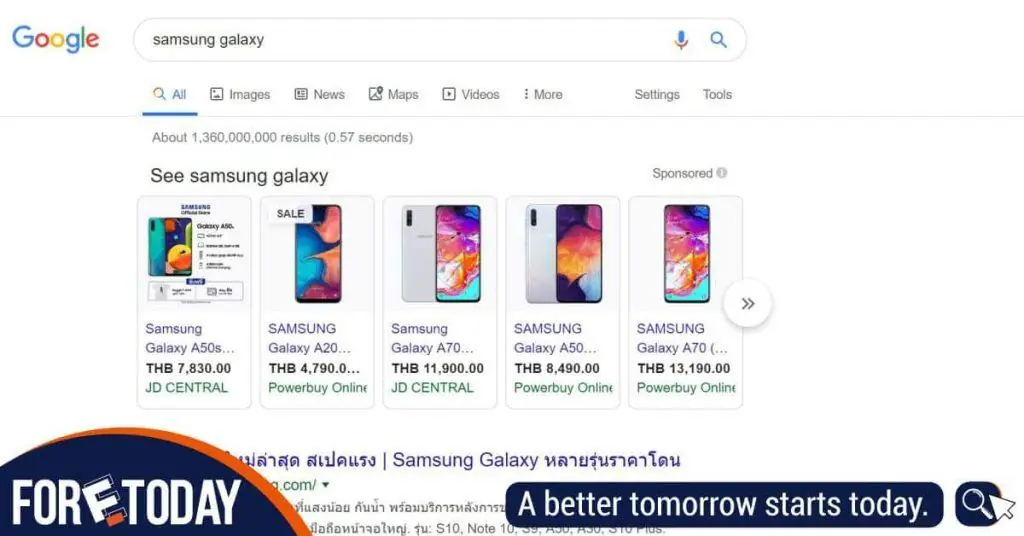The height and width of the screenshot is (536, 1024).
Task: Switch to the Images tab
Action: point(240,95)
